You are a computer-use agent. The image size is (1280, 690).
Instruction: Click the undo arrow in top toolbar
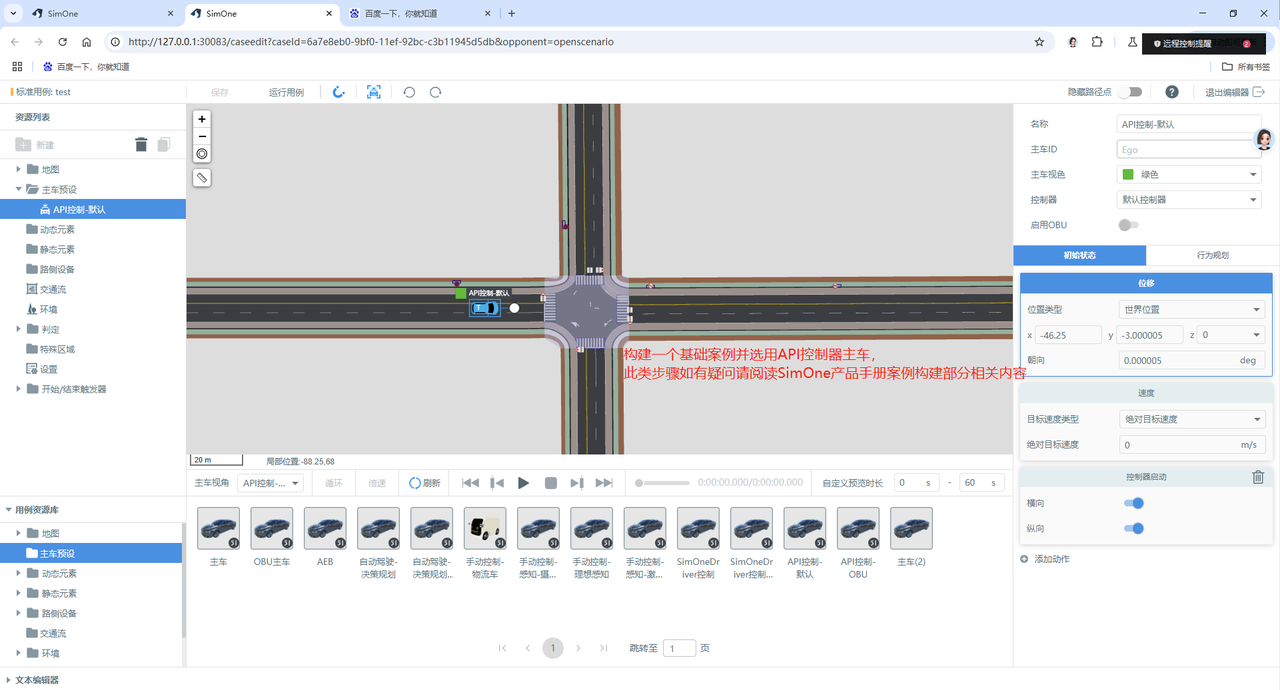(409, 92)
